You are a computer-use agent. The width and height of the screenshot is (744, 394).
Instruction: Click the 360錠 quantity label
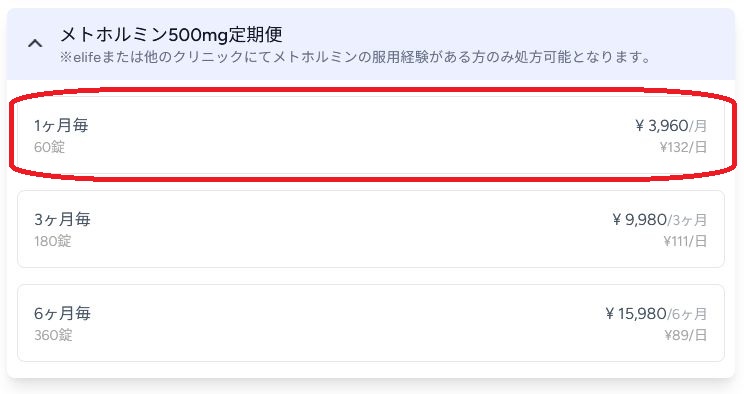(53, 335)
